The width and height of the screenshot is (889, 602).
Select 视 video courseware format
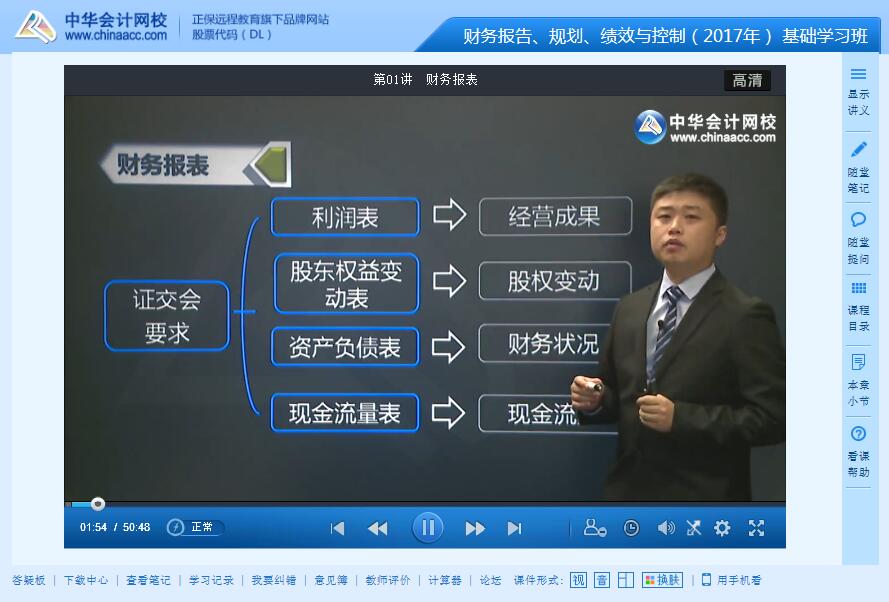pyautogui.click(x=578, y=580)
